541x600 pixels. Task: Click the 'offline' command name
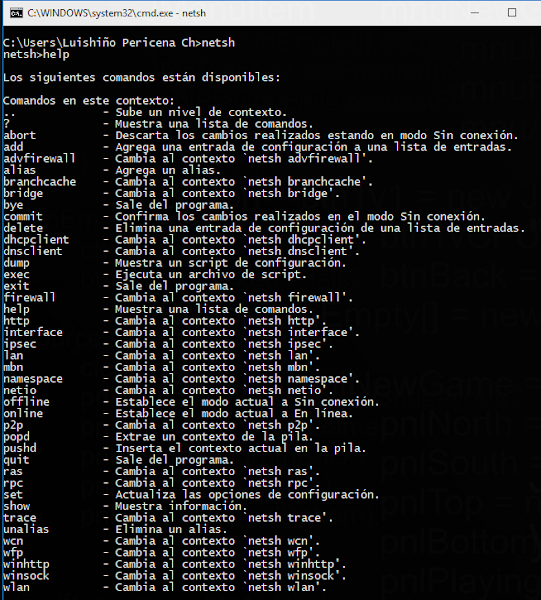click(x=26, y=402)
